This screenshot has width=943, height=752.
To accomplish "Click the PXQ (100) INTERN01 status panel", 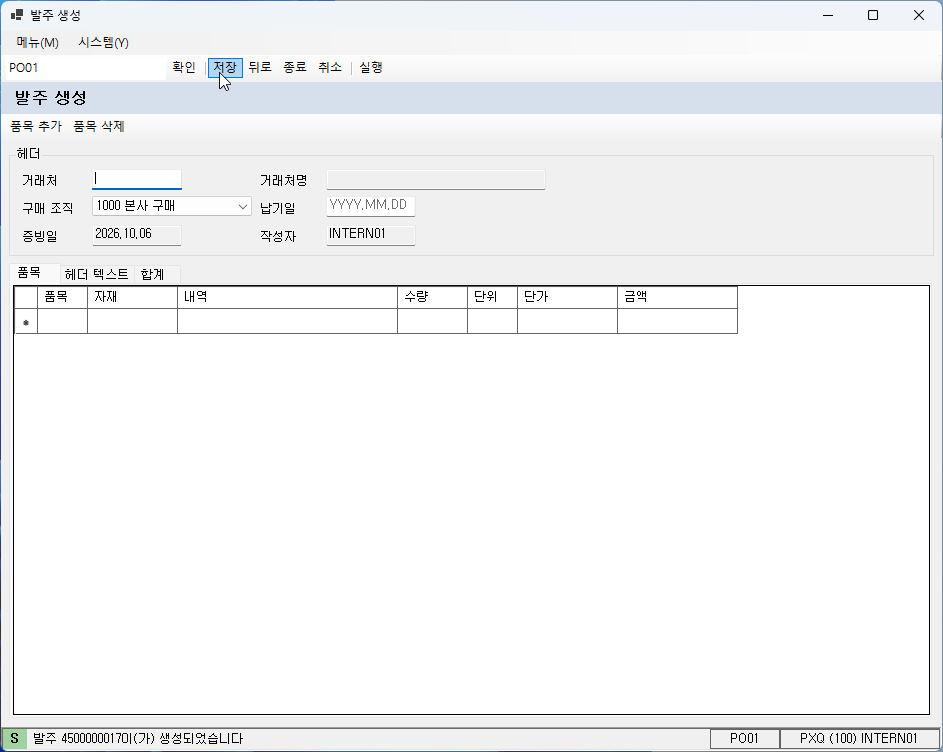I will [x=859, y=739].
